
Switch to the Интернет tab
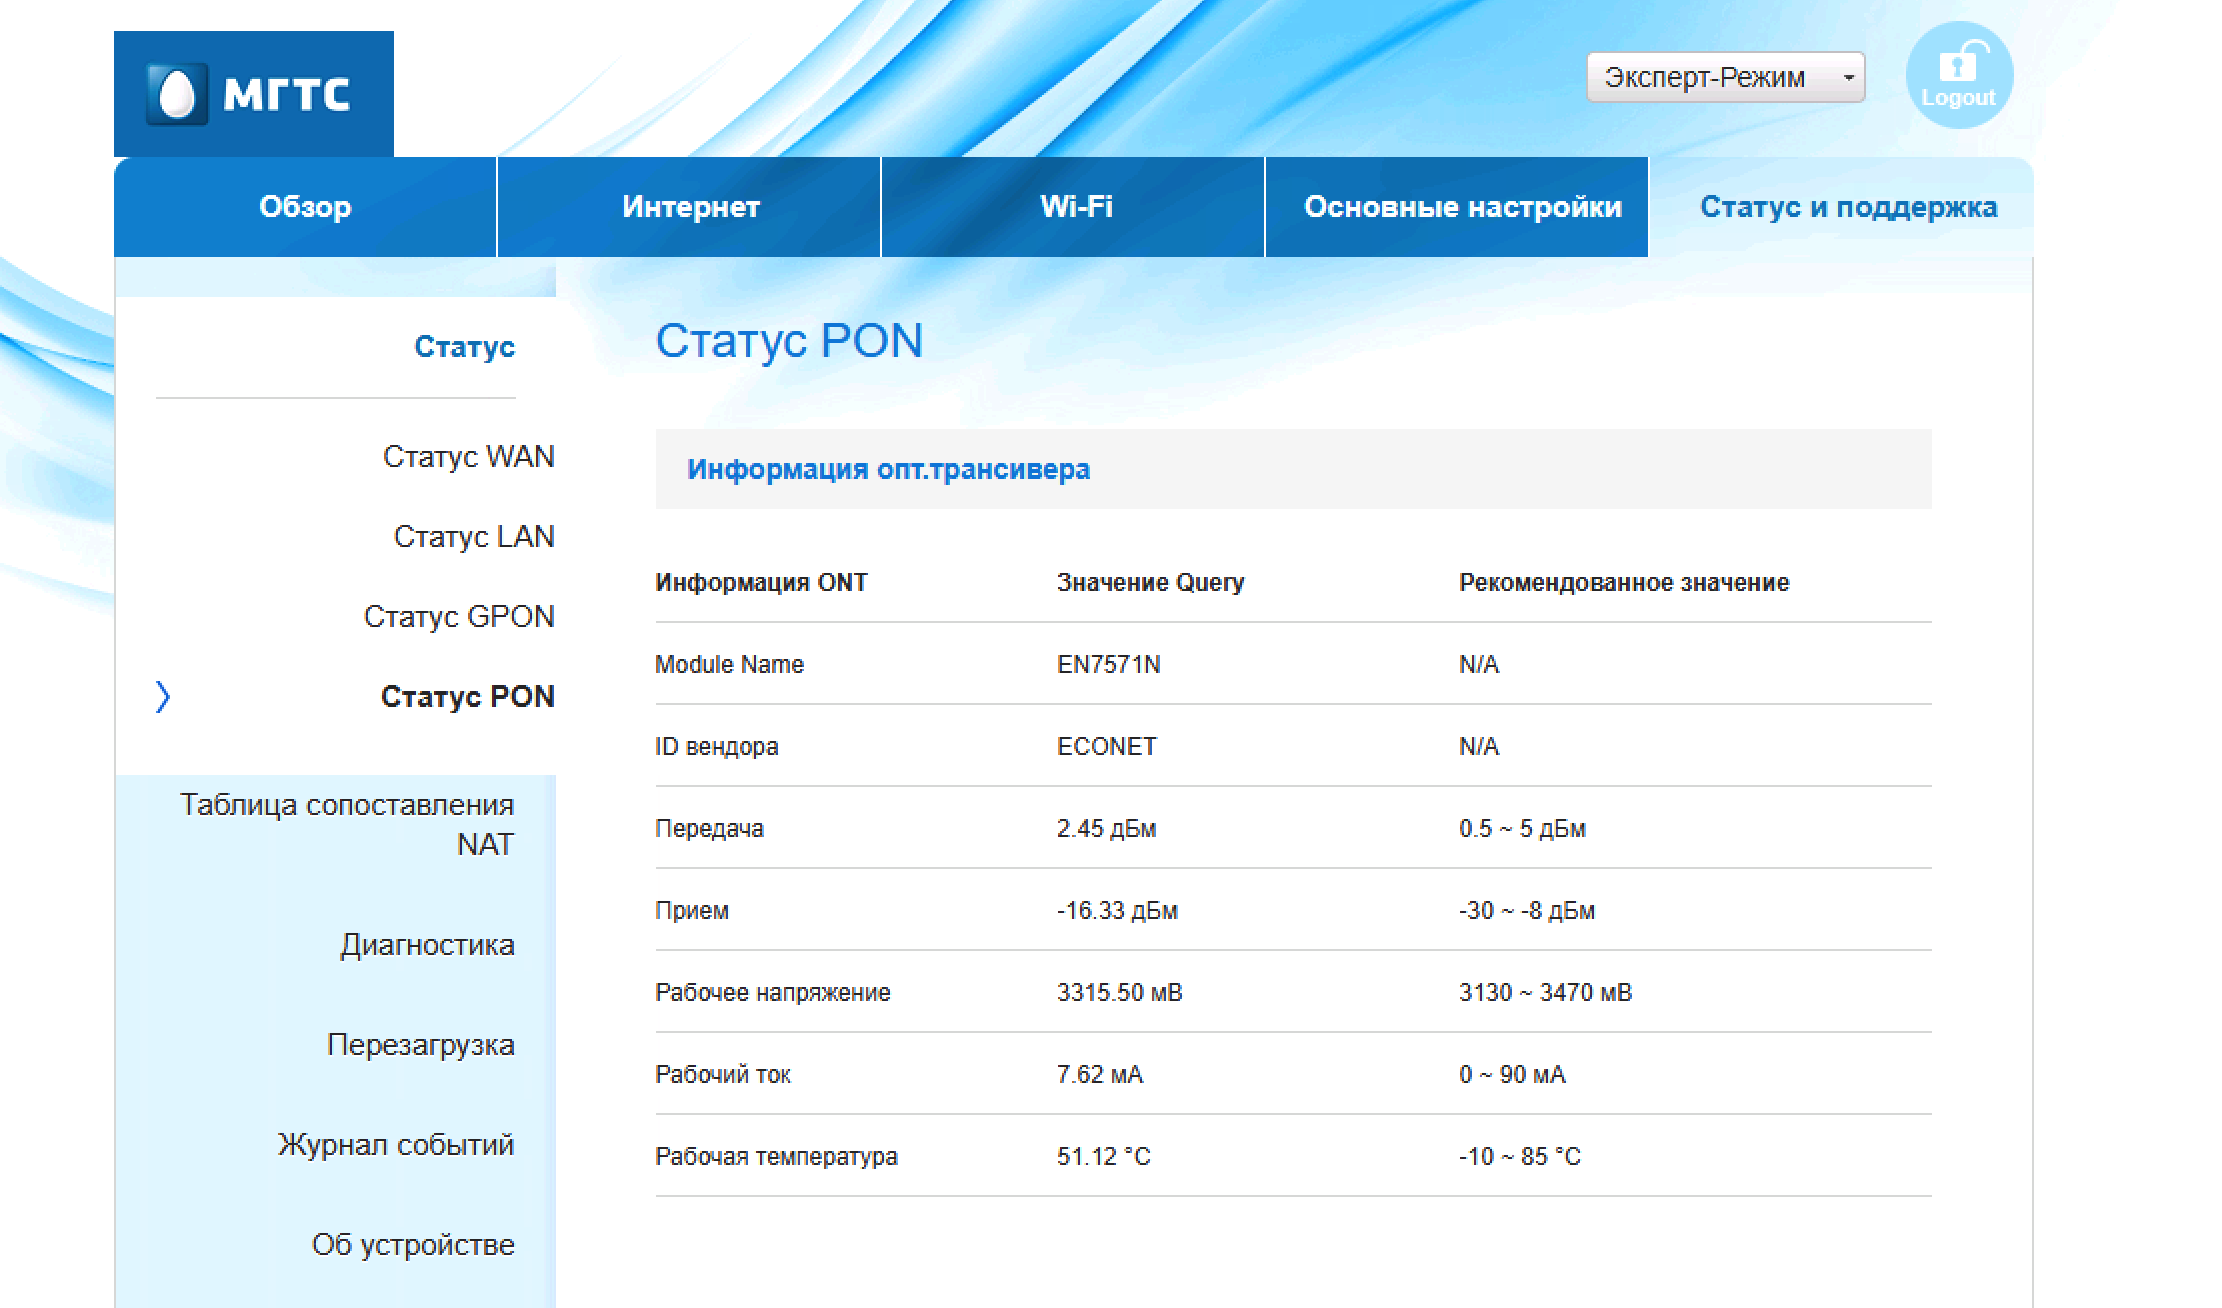(690, 207)
